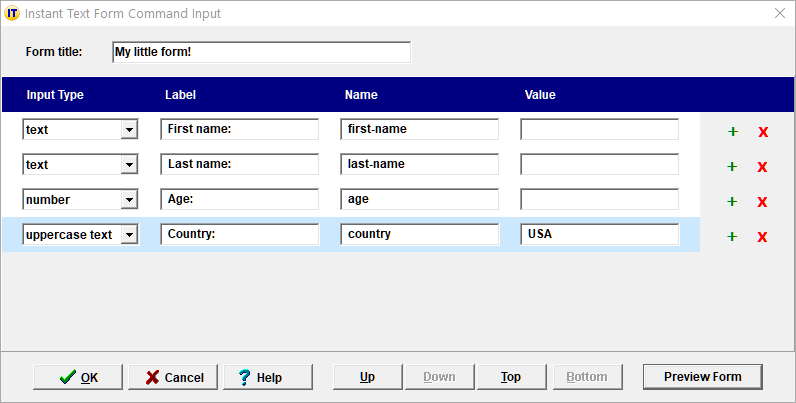The height and width of the screenshot is (403, 796).
Task: Click the Instant Text app icon in title bar
Action: pyautogui.click(x=12, y=13)
